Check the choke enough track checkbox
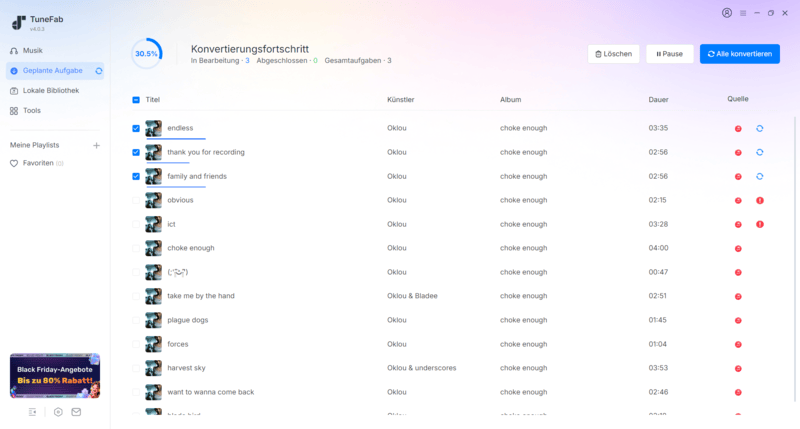Viewport: 800px width, 429px height. [x=136, y=248]
